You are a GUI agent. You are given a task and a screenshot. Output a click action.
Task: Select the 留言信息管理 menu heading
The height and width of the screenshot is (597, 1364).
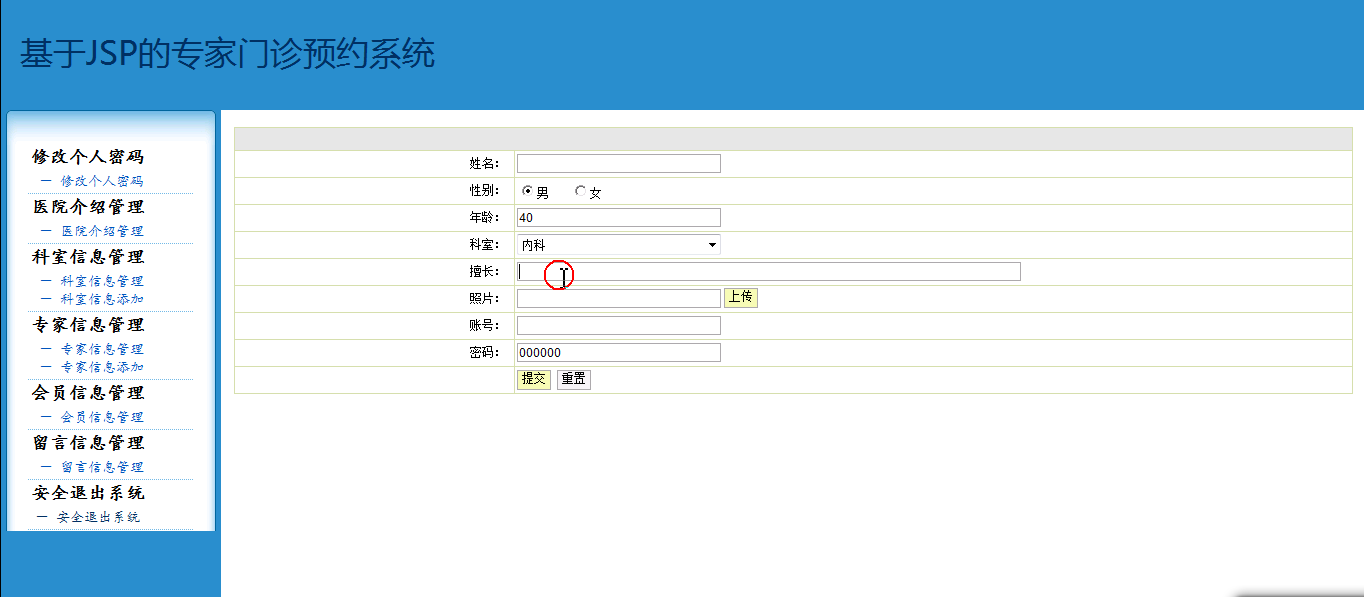click(88, 443)
